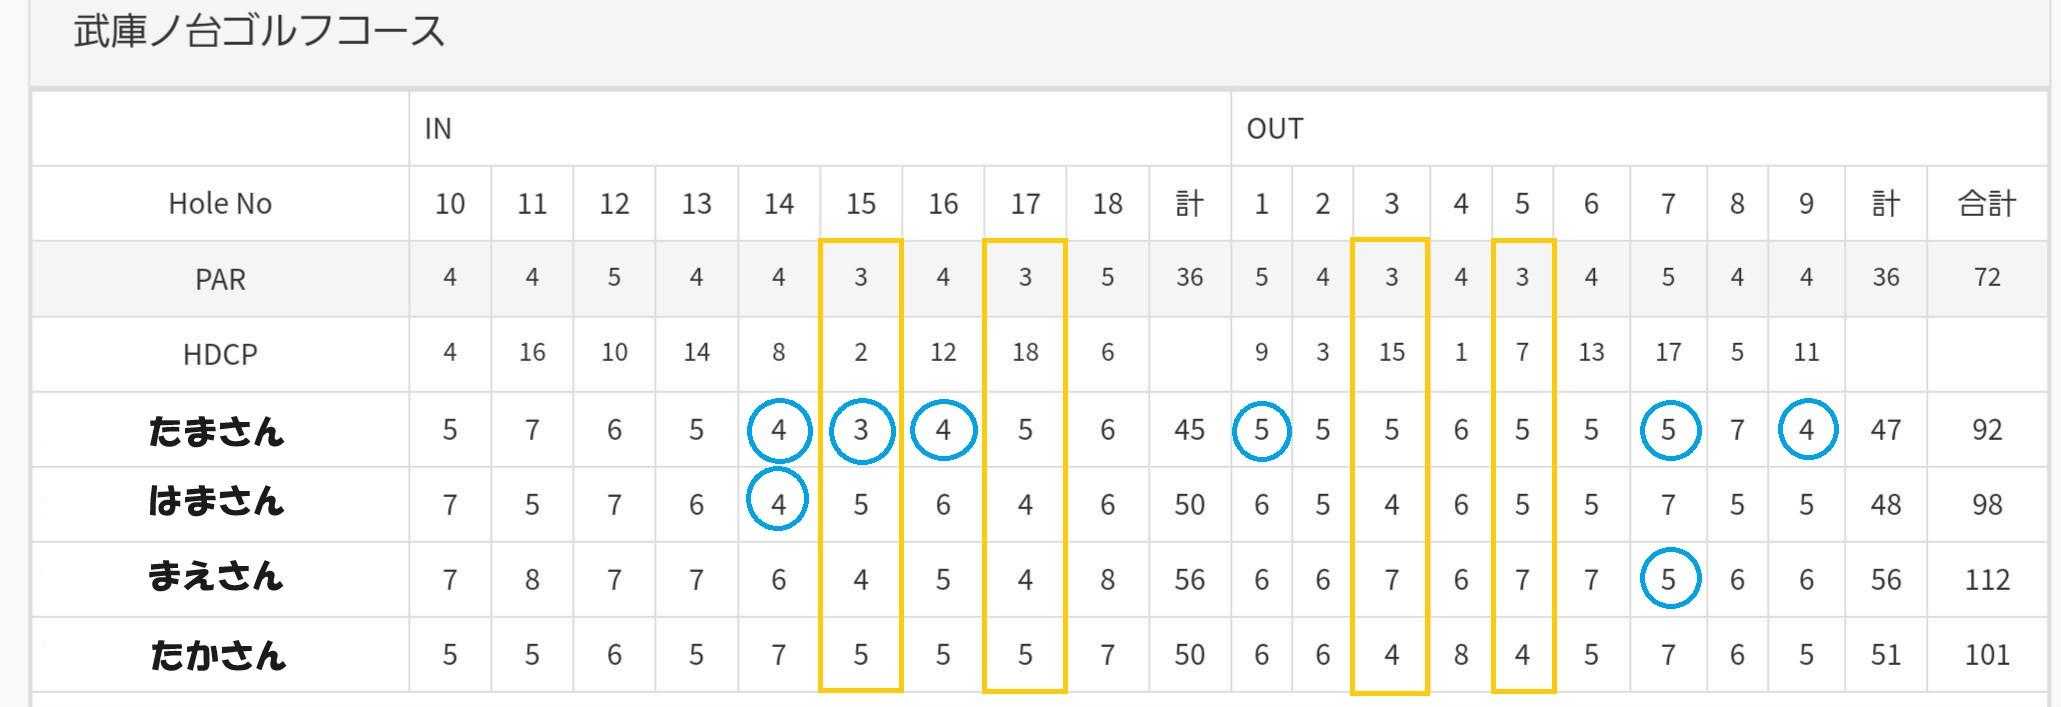The image size is (2061, 707).
Task: Click the hole 15 column header
Action: point(860,204)
